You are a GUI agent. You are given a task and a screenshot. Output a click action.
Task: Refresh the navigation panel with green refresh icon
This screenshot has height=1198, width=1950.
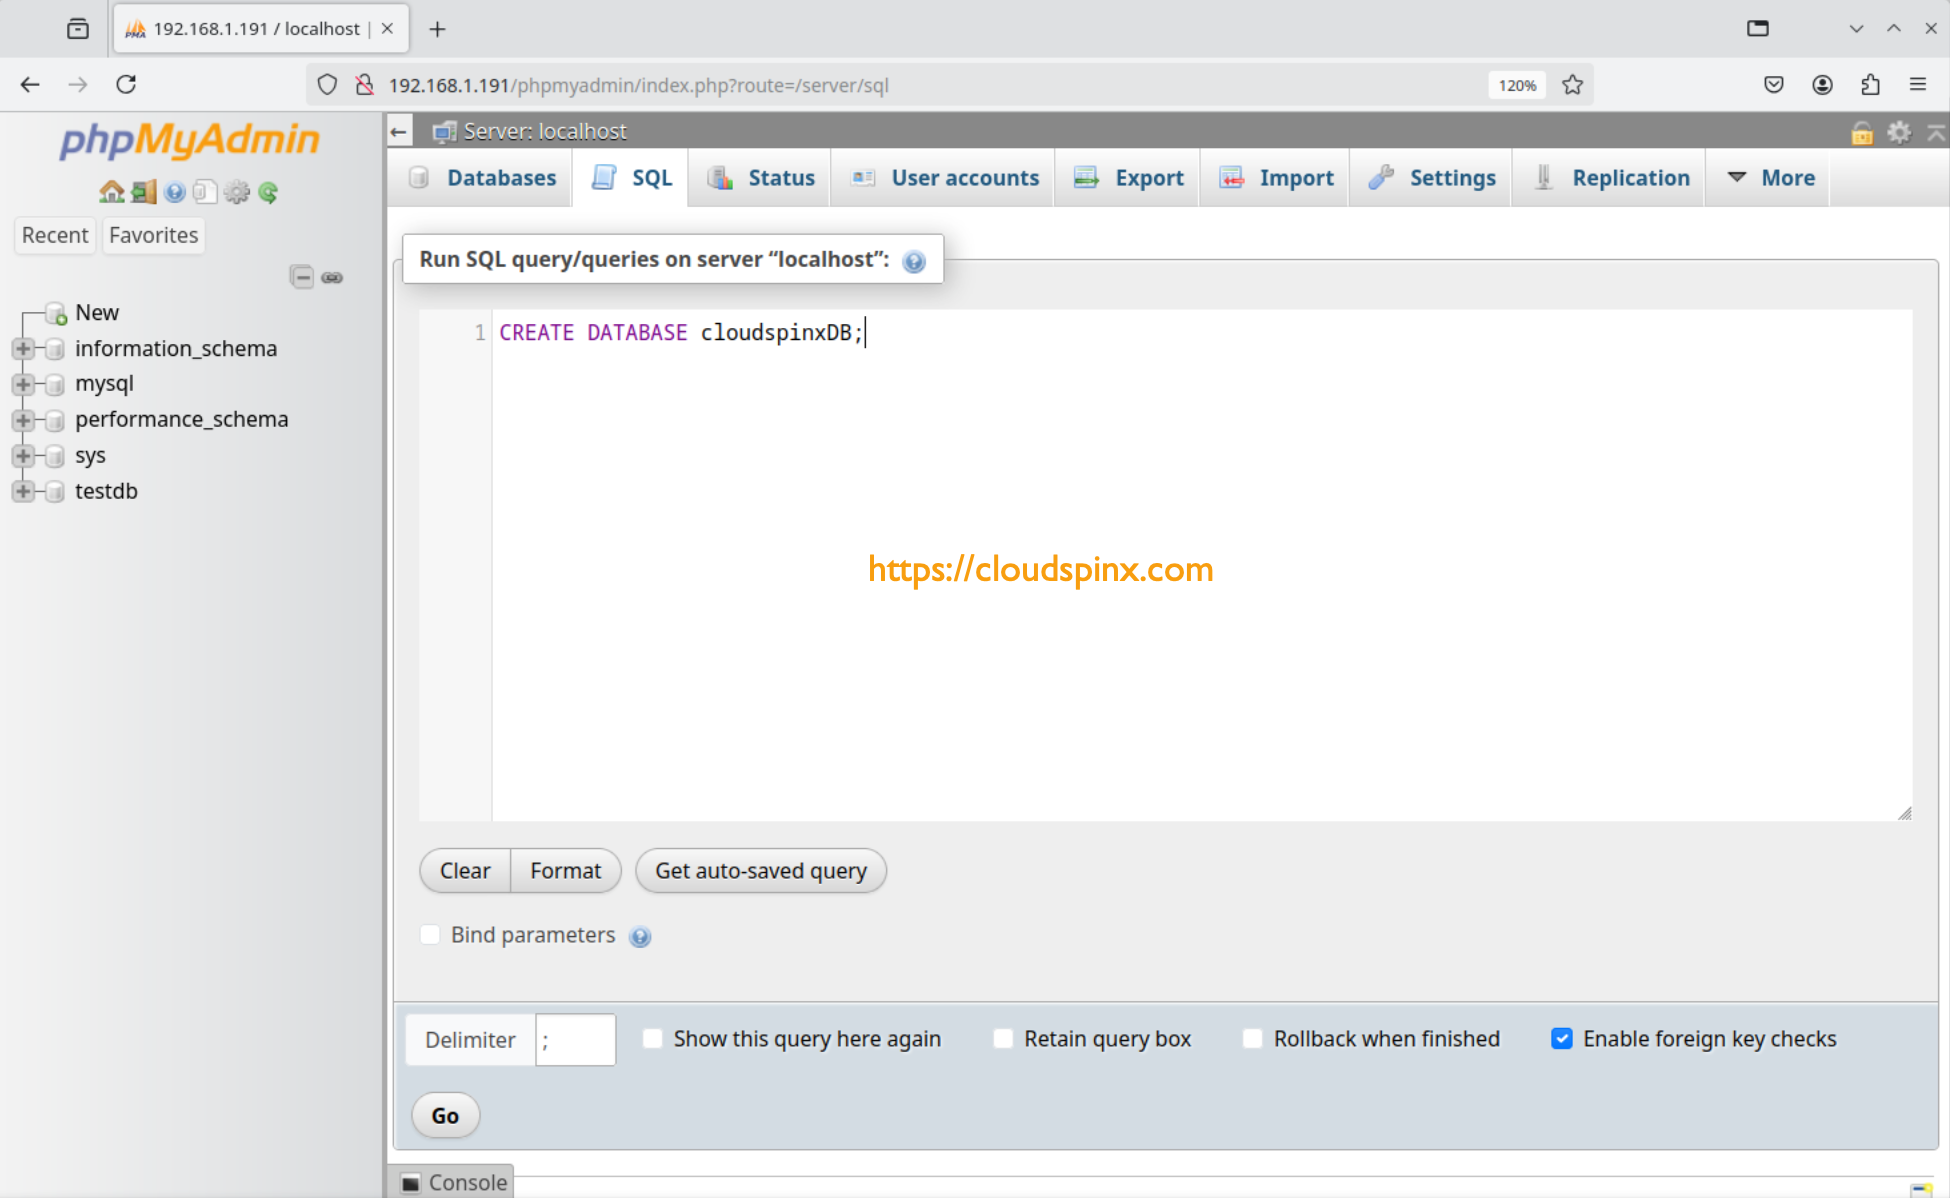click(267, 192)
